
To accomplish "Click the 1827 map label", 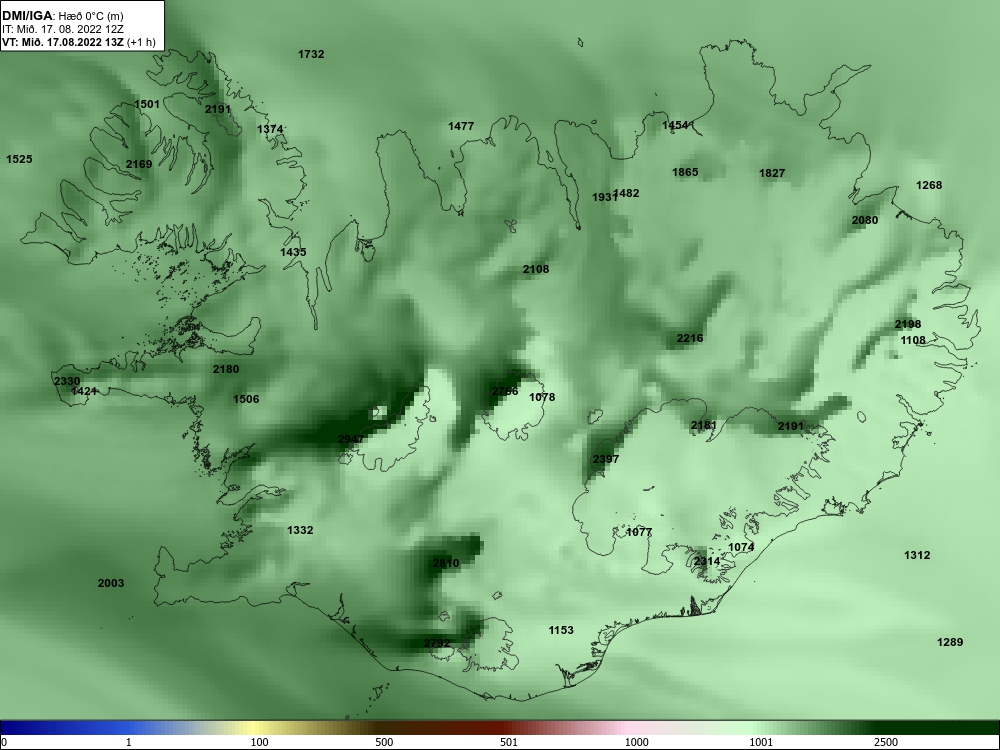I will (x=772, y=173).
